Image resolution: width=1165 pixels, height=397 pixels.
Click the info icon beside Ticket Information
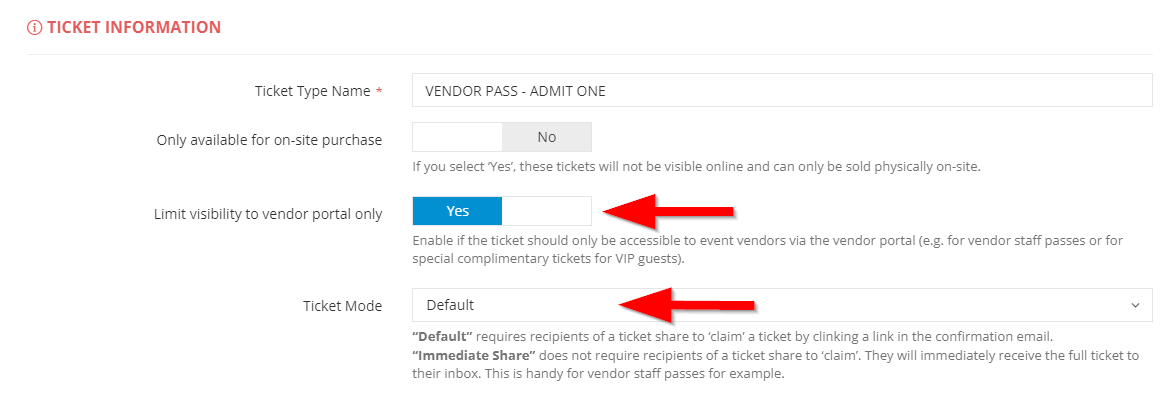tap(34, 28)
